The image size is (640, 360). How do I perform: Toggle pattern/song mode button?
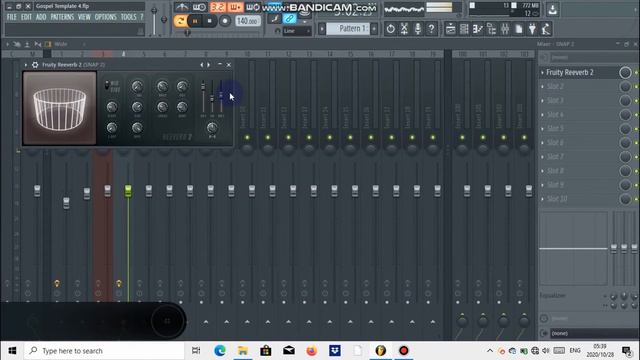(180, 21)
